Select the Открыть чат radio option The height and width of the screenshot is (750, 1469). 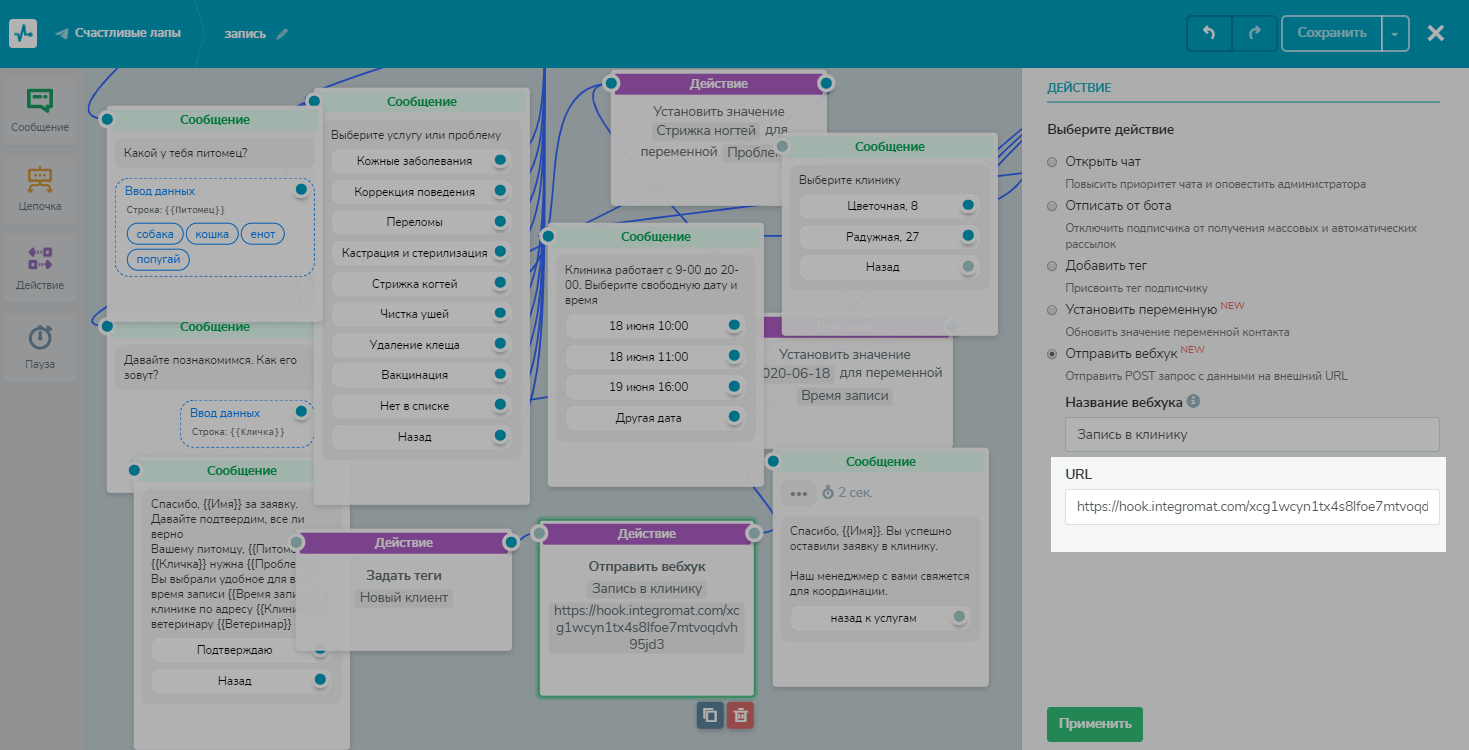tap(1052, 162)
